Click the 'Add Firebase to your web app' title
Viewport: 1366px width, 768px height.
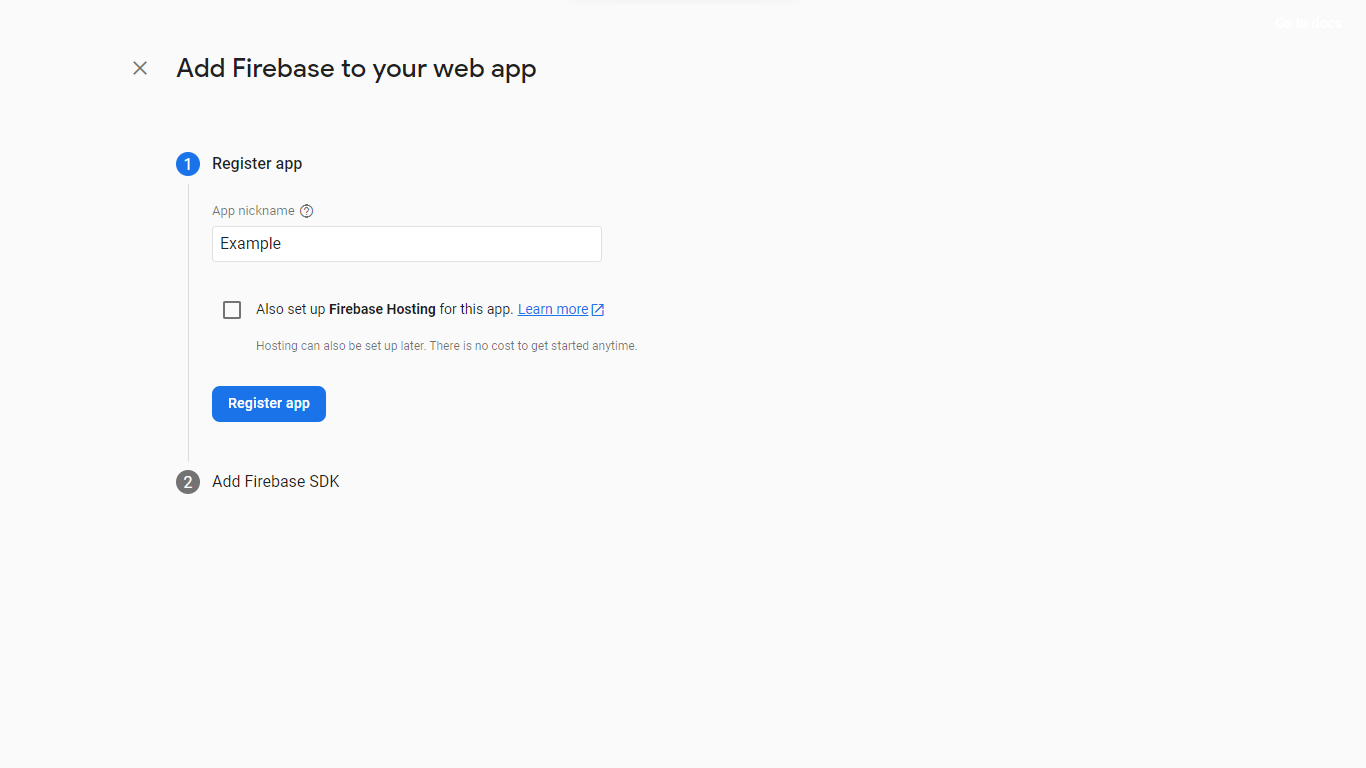[357, 68]
